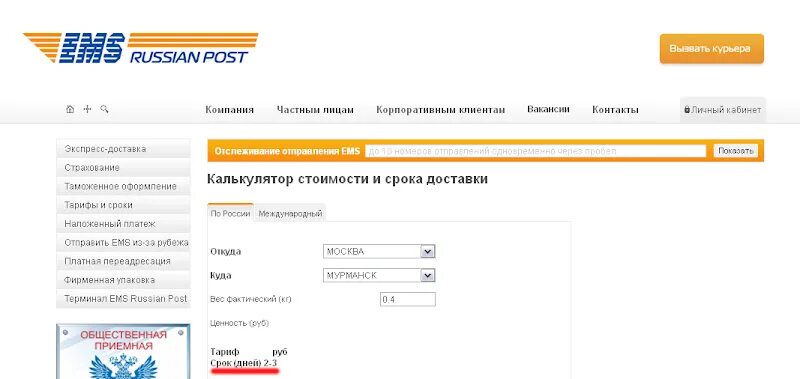Click the Тариф руб result text

pyautogui.click(x=249, y=352)
